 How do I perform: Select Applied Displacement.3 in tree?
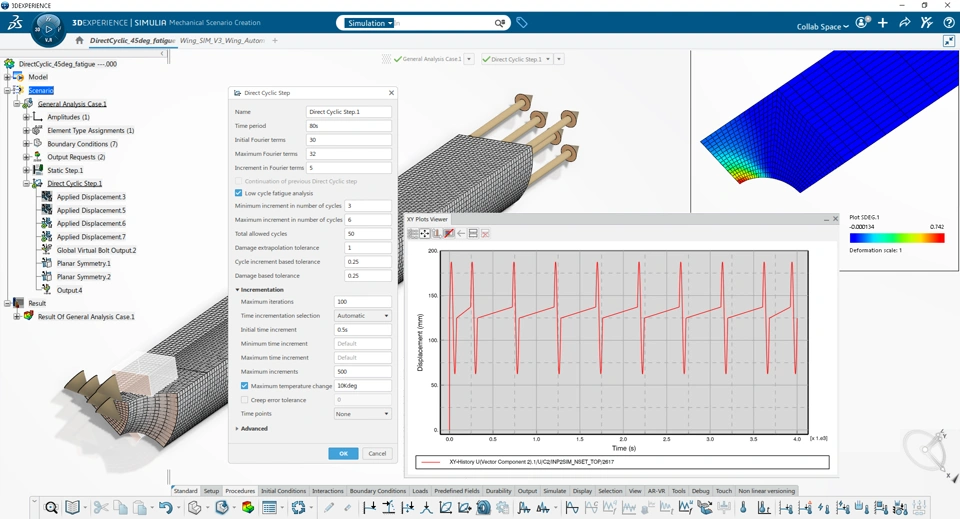(91, 197)
